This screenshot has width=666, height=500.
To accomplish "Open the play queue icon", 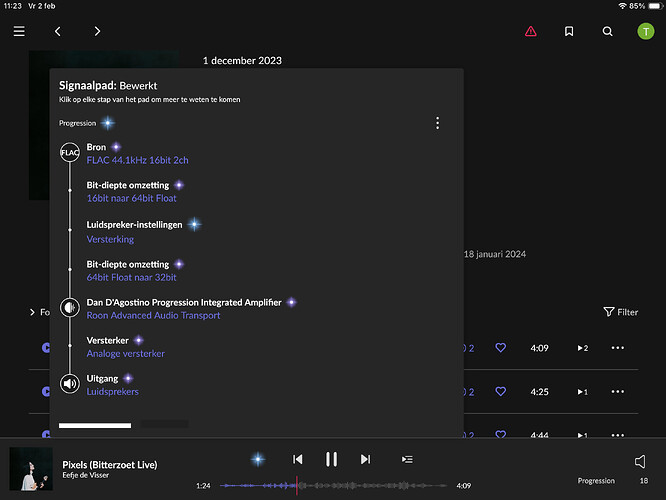I will 407,459.
